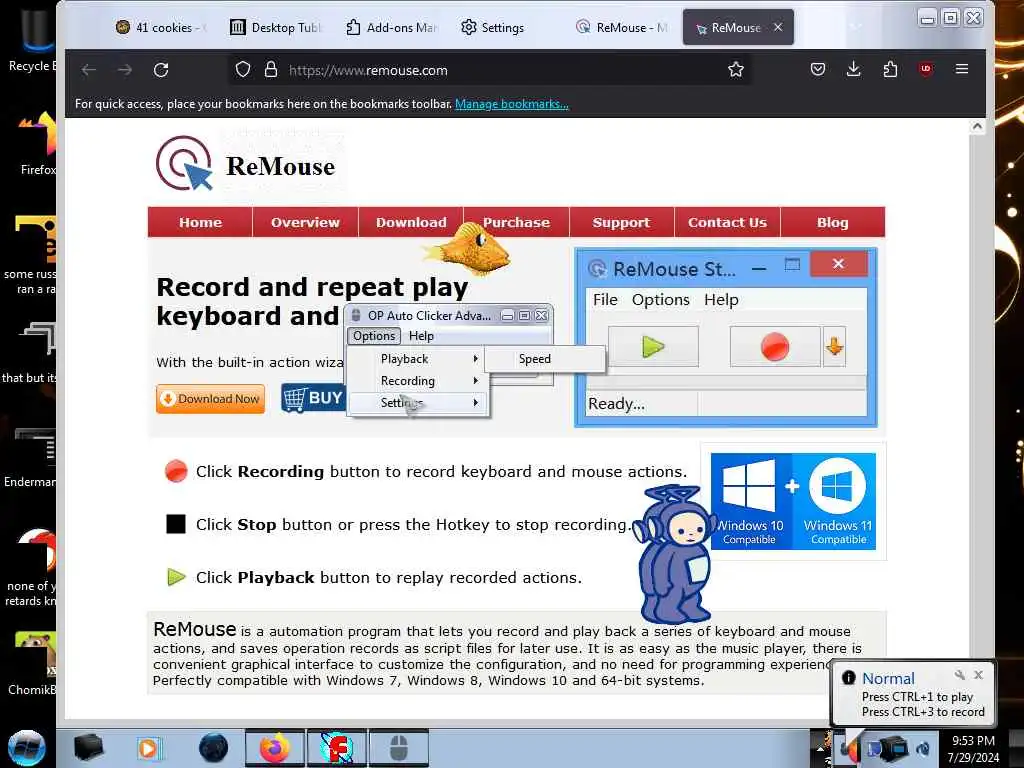Switch to the Add-ons Manager tab
This screenshot has width=1024, height=768.
coord(391,27)
